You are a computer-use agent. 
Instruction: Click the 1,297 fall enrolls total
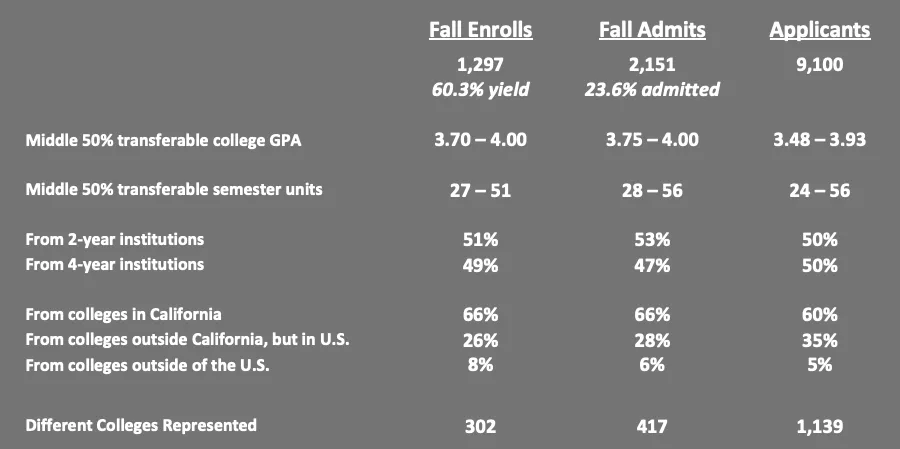(480, 65)
